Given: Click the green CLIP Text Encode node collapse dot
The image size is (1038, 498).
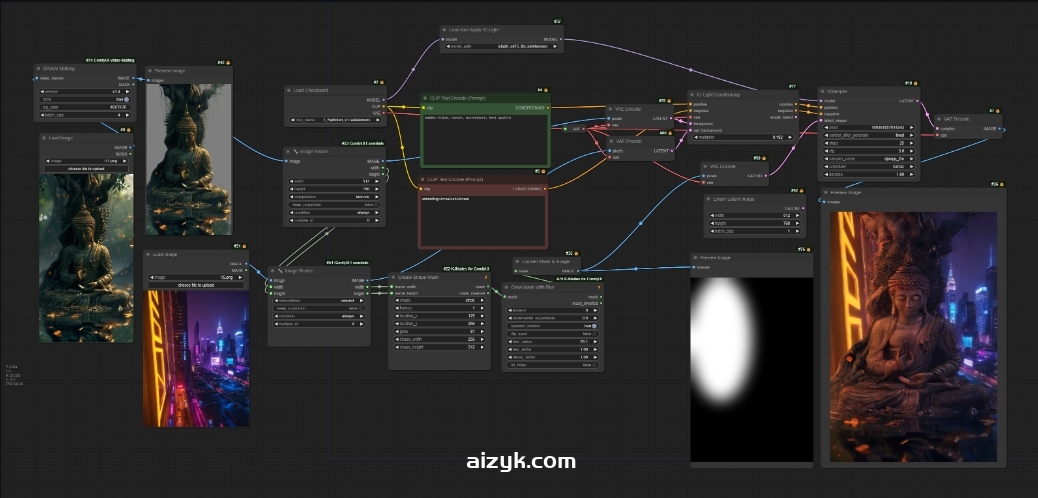Looking at the screenshot, I should point(427,98).
